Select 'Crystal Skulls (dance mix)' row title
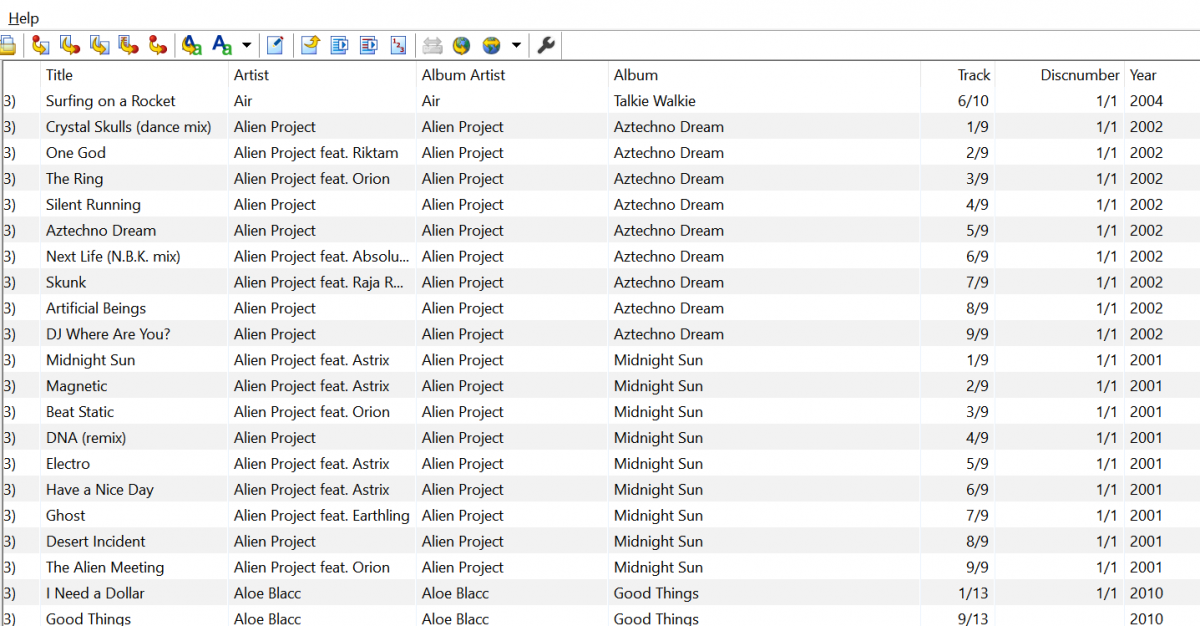1200x626 pixels. (129, 127)
